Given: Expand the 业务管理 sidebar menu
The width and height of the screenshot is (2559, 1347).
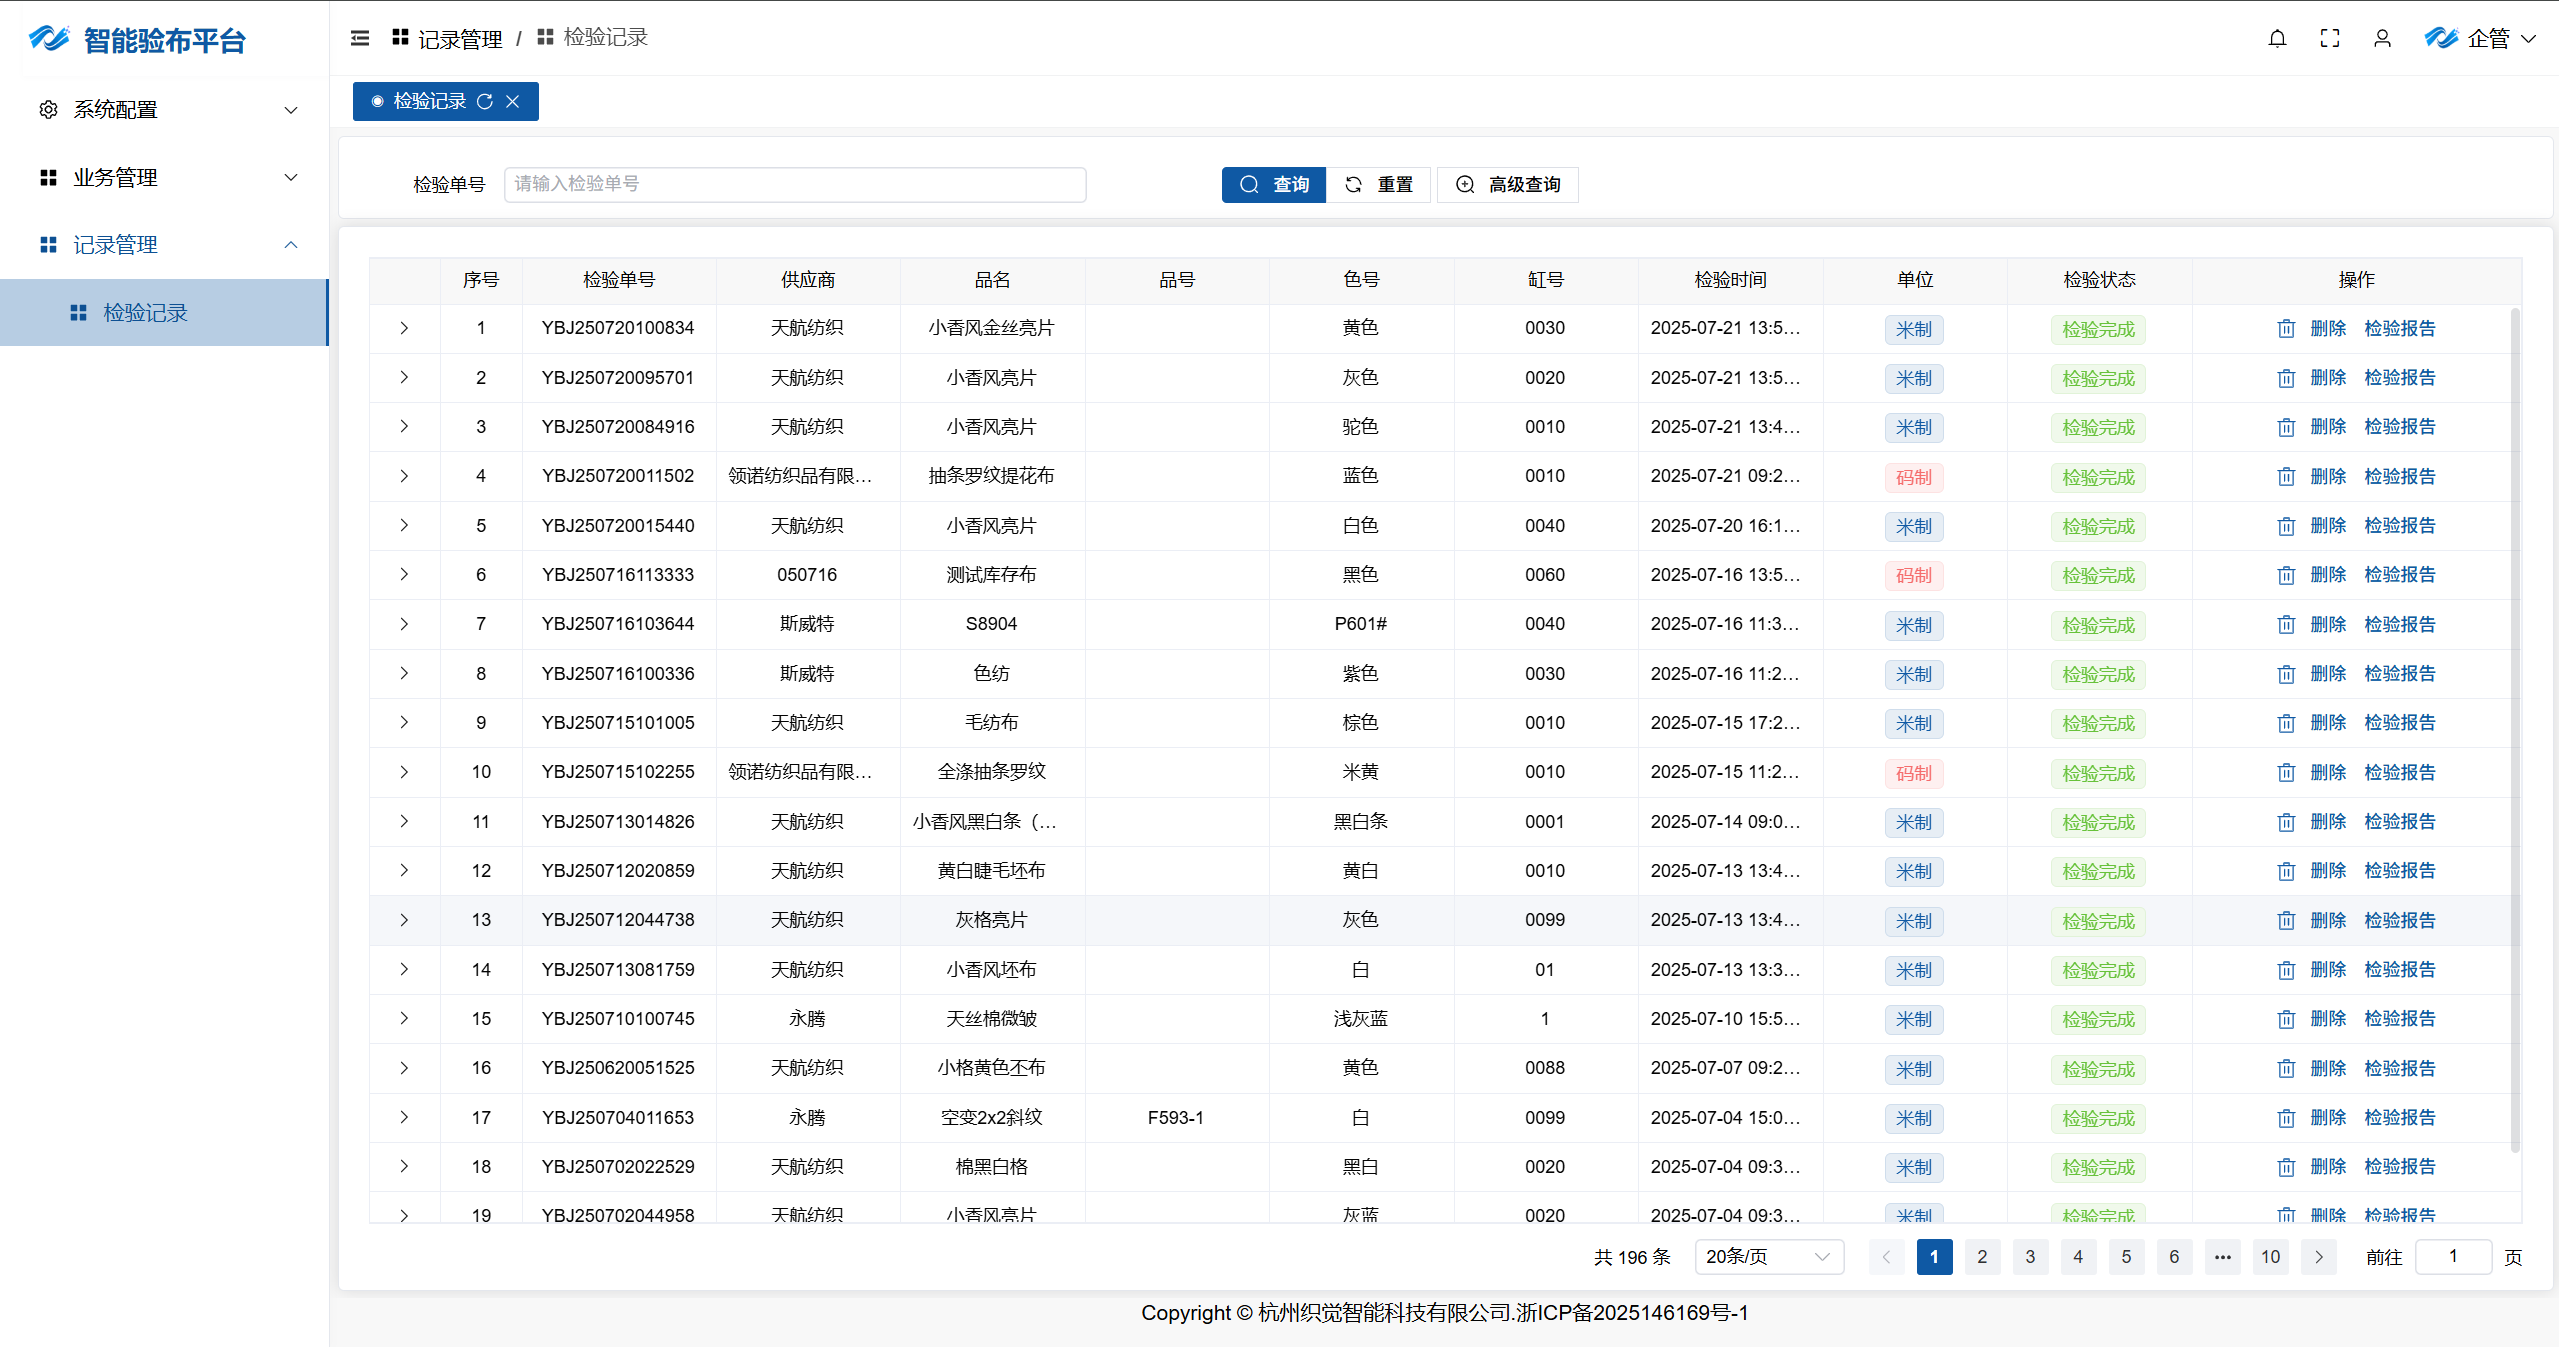Looking at the screenshot, I should [165, 178].
